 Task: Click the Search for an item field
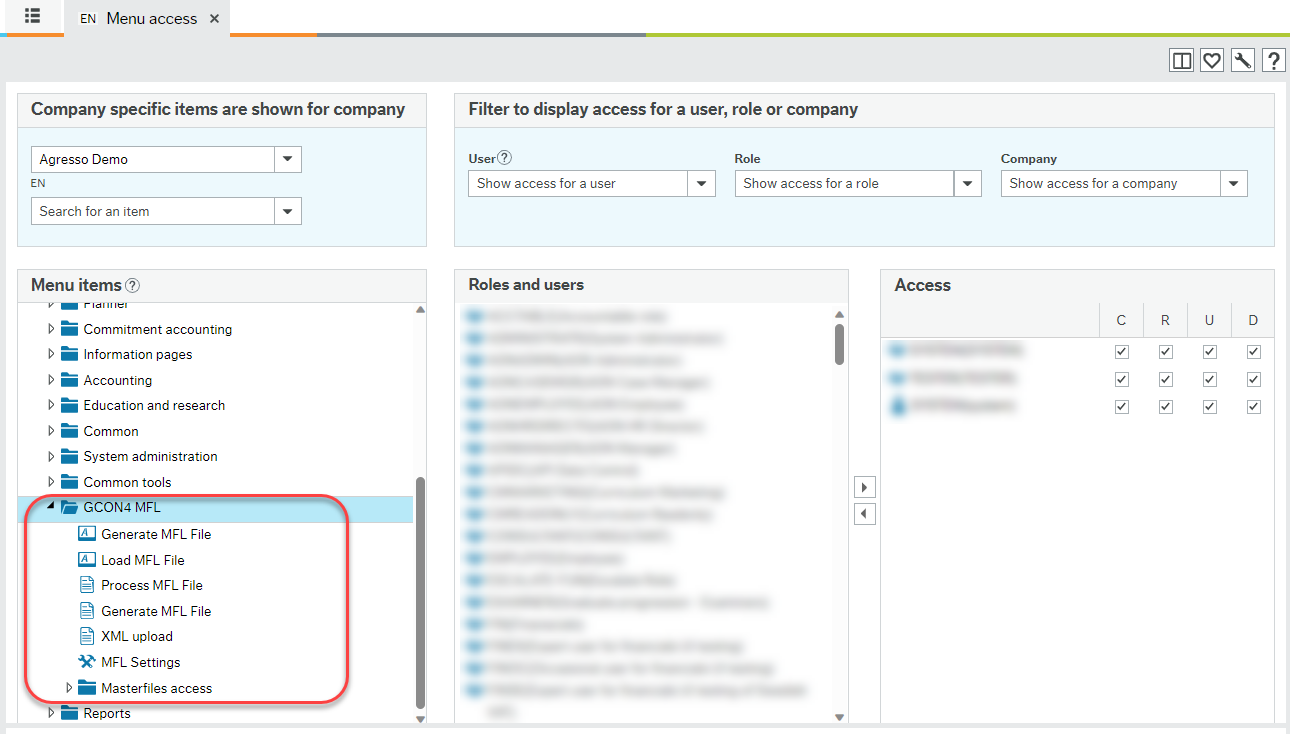(x=152, y=211)
